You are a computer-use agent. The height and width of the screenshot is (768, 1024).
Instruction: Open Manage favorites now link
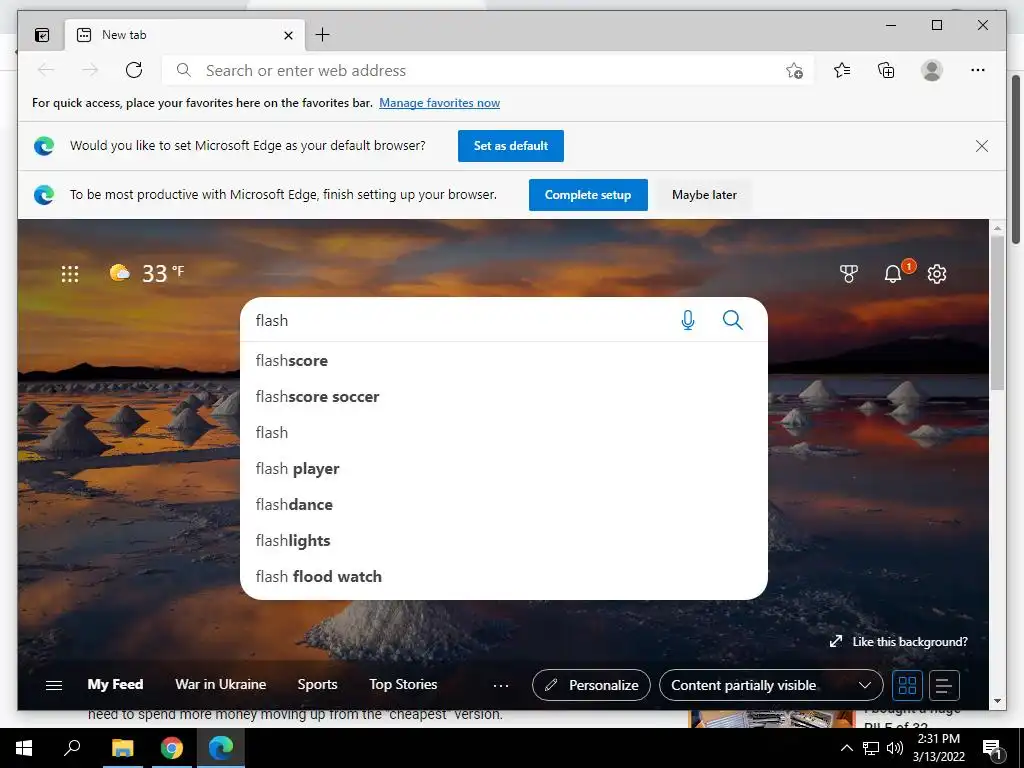click(x=440, y=103)
